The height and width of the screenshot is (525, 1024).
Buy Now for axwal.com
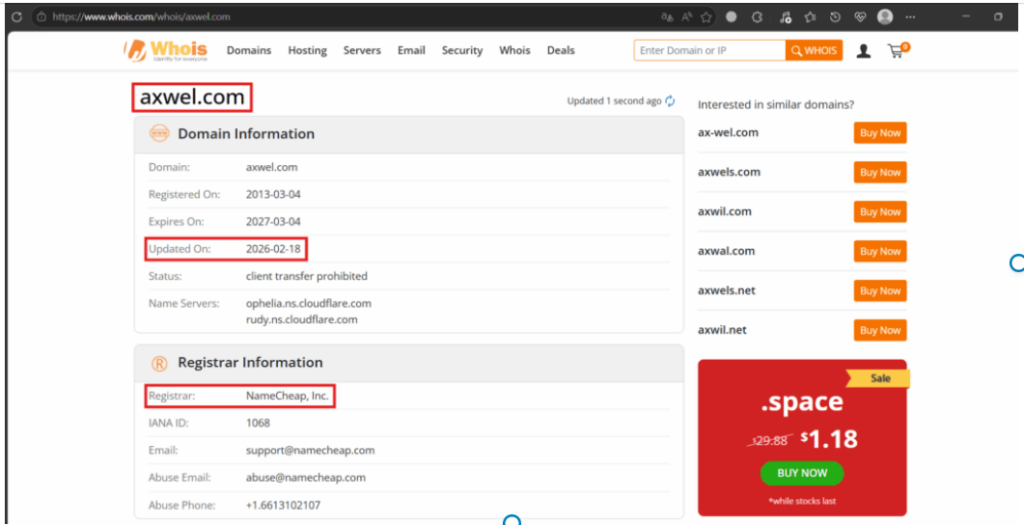pos(880,251)
